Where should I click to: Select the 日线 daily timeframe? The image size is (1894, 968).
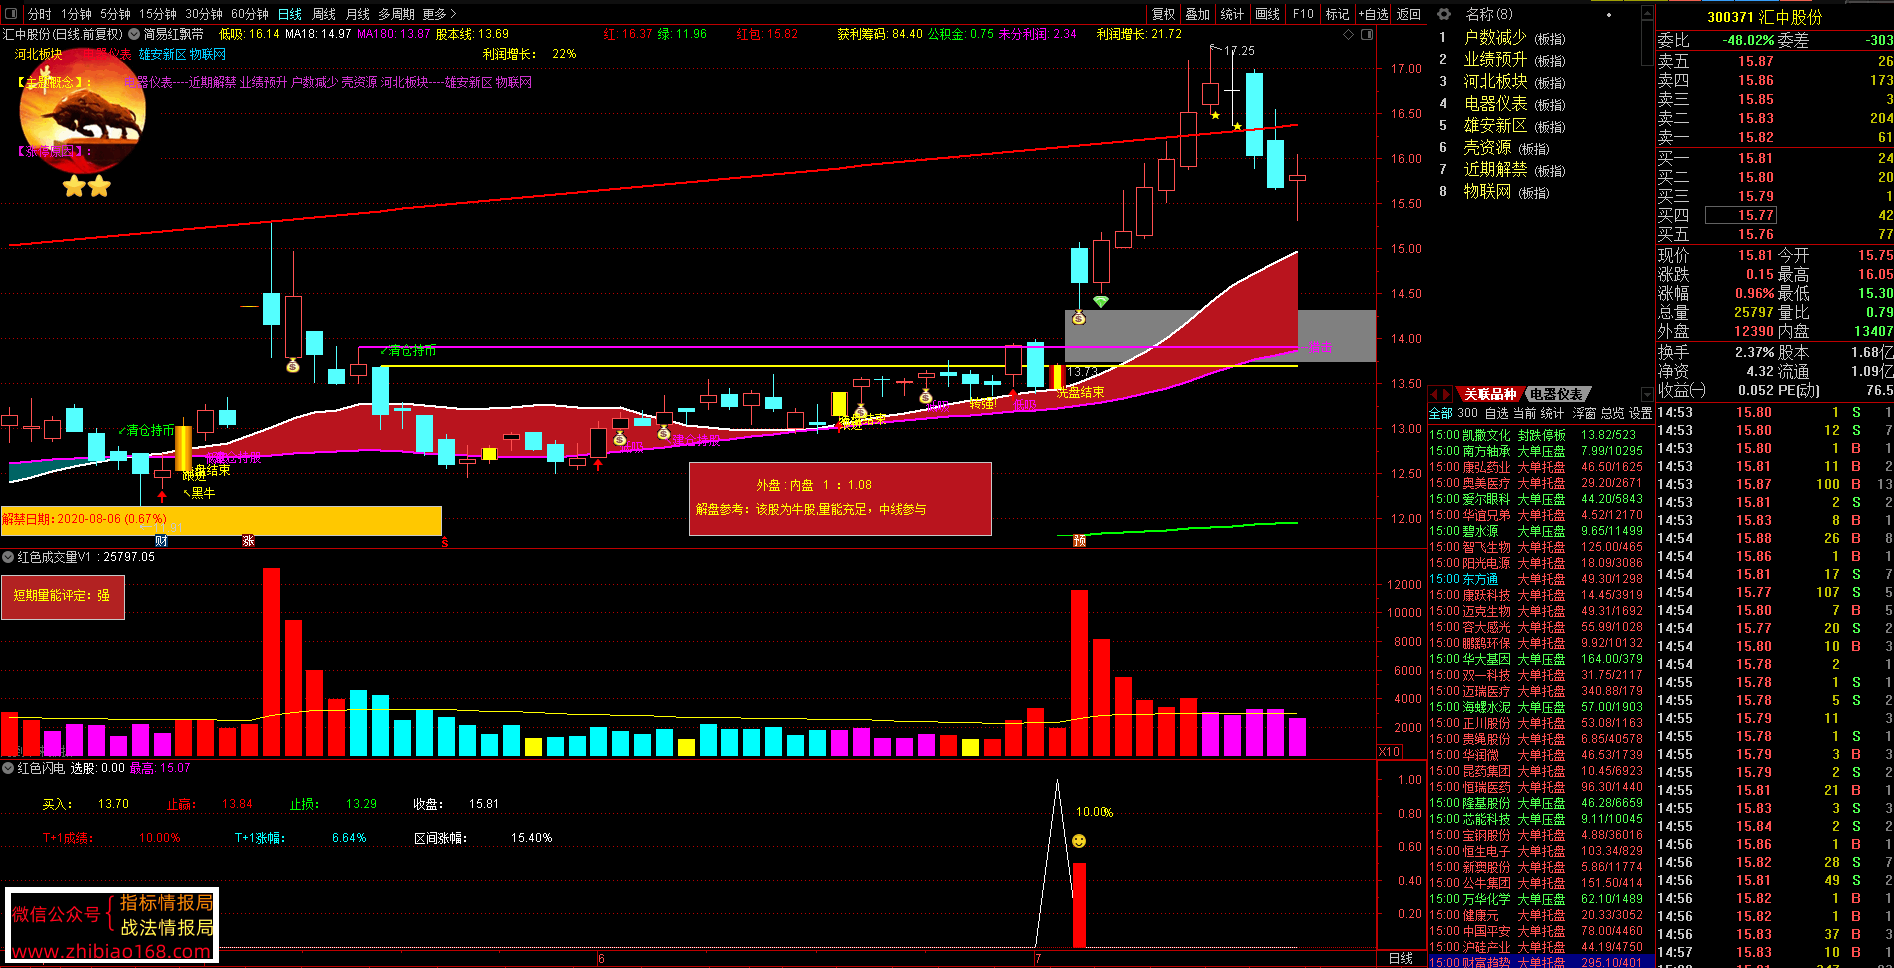coord(290,14)
